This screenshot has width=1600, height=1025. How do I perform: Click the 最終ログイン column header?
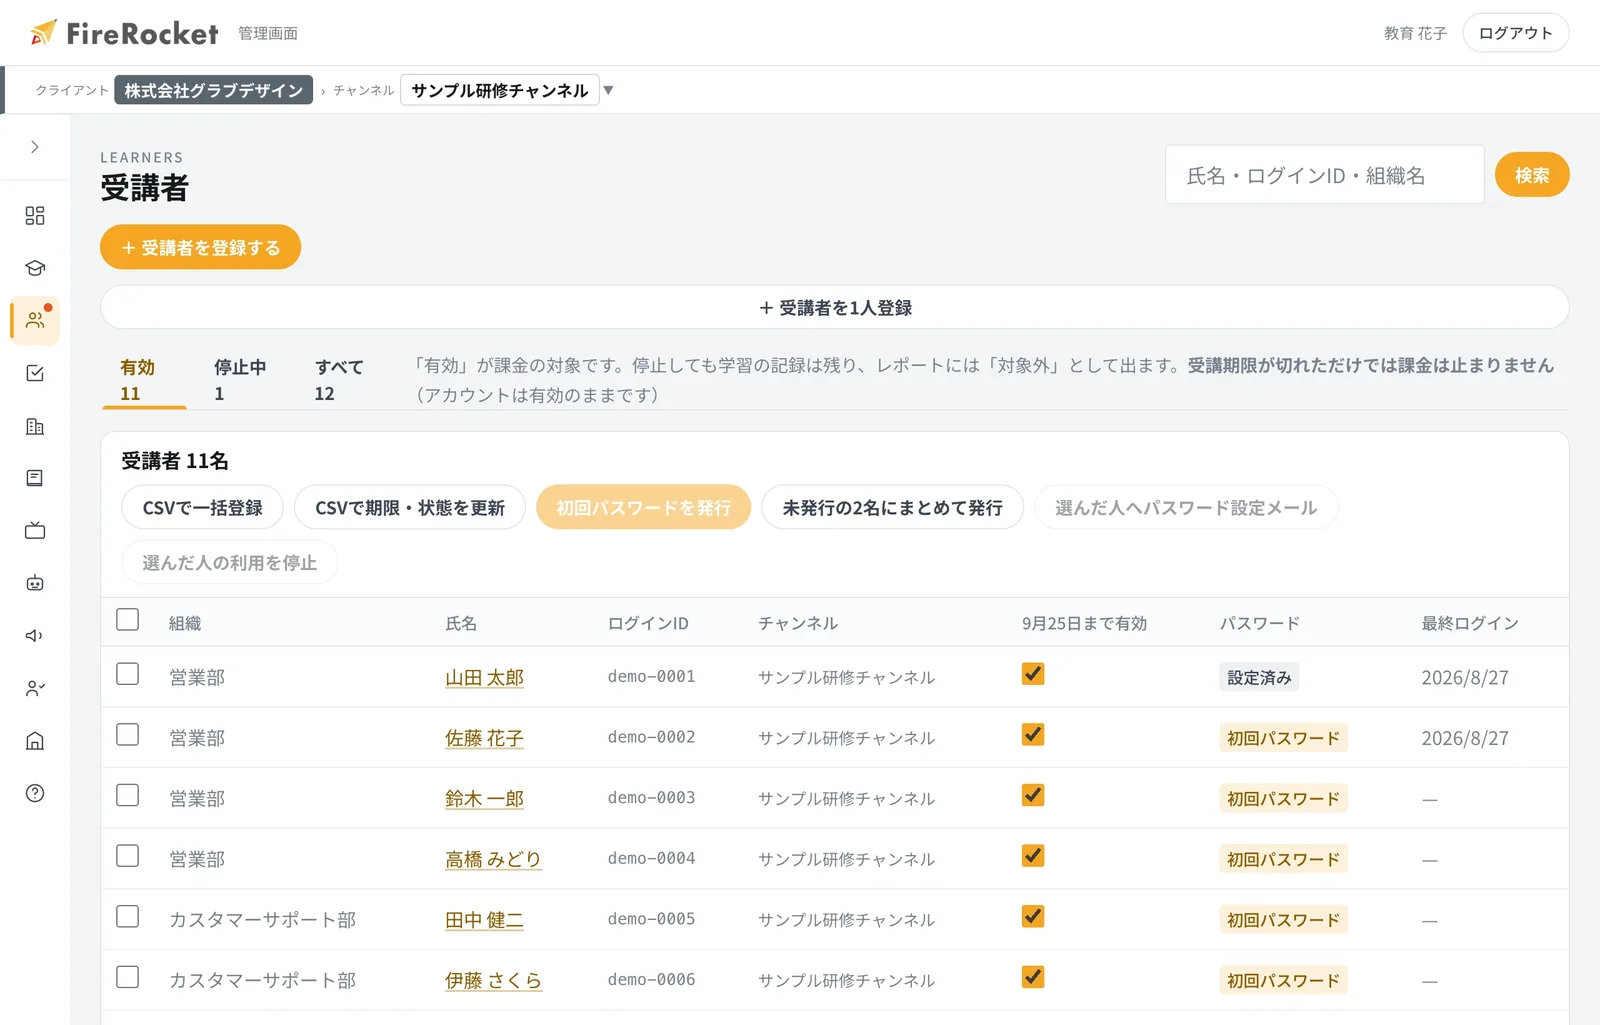pyautogui.click(x=1470, y=623)
